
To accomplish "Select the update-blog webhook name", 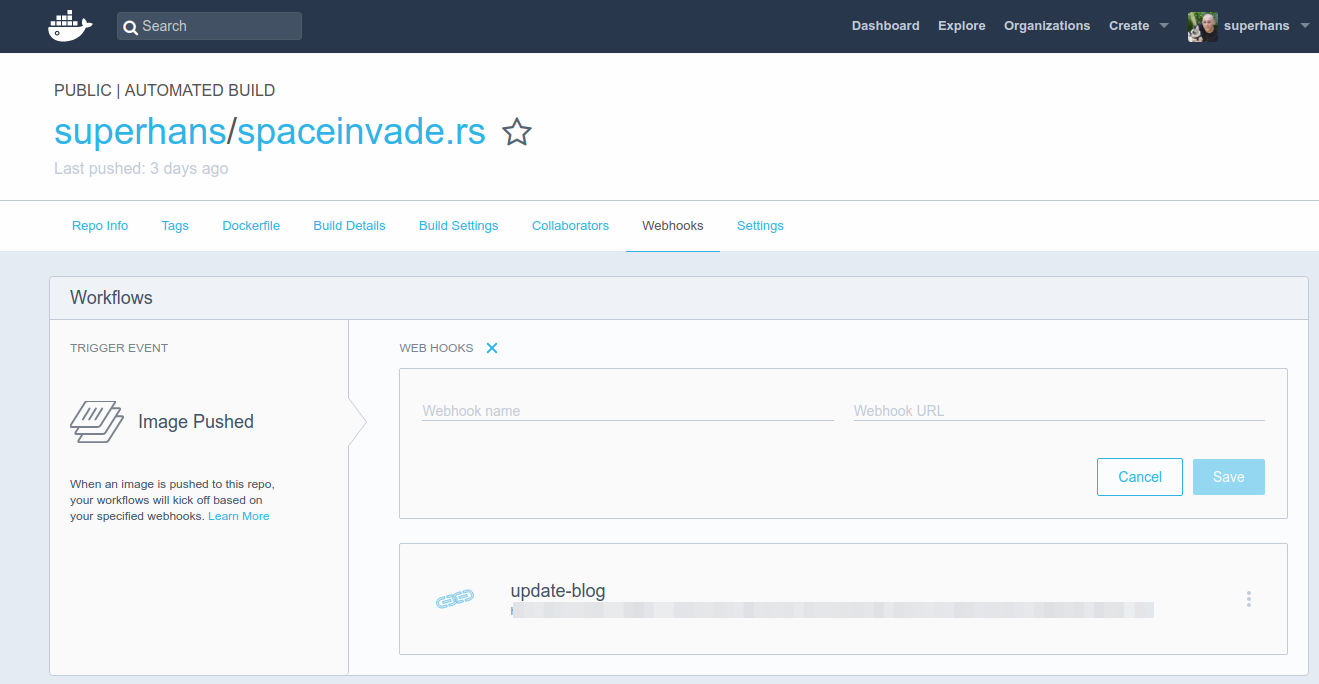I will click(x=558, y=591).
